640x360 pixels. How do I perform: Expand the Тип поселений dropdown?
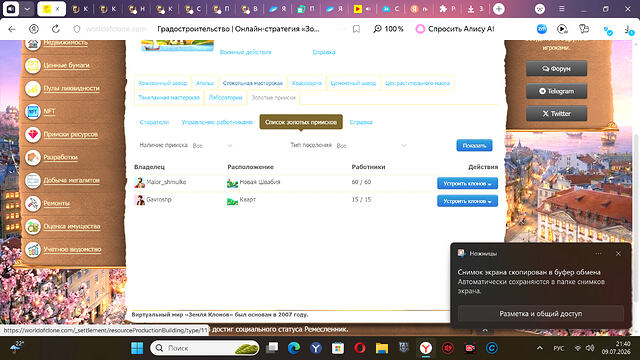(371, 146)
